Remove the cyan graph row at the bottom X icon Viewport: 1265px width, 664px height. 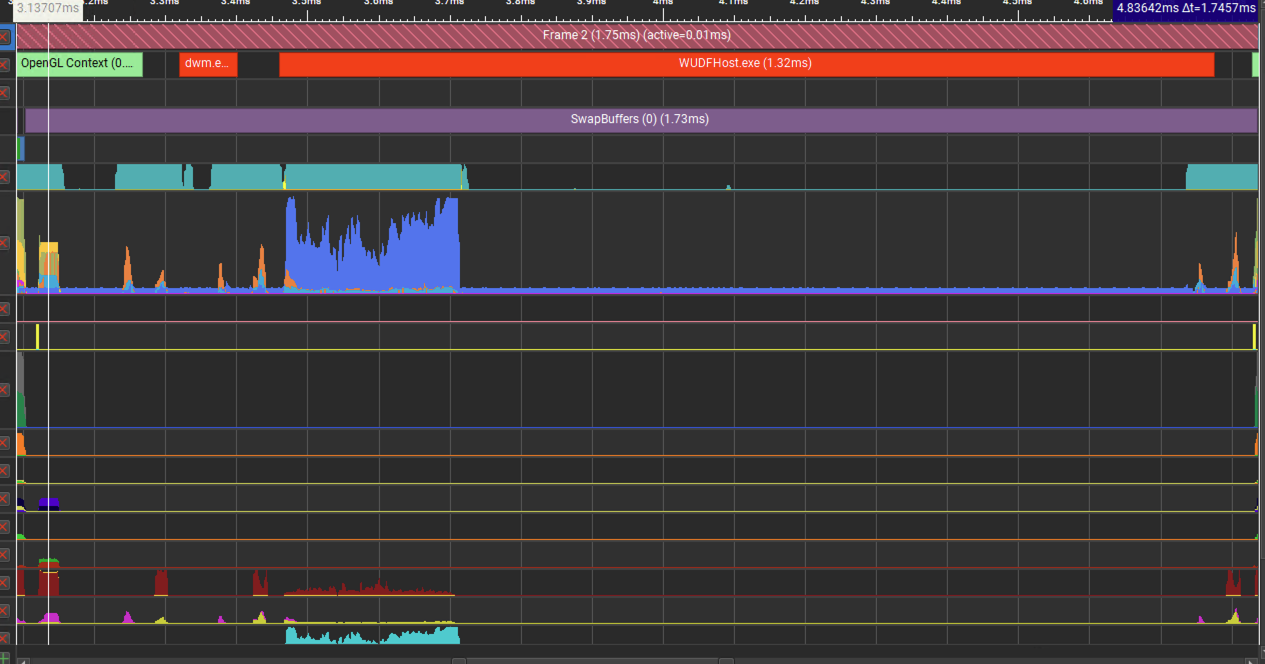tap(5, 637)
